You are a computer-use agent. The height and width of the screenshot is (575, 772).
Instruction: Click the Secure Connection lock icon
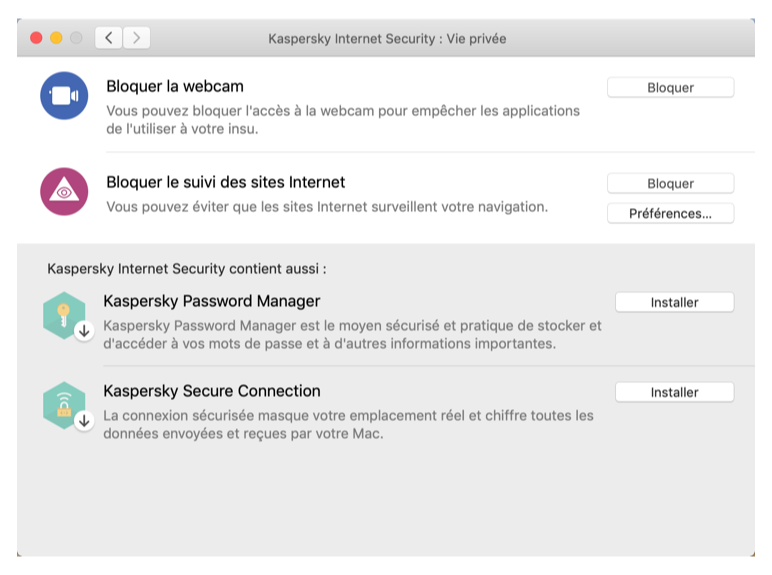[64, 405]
